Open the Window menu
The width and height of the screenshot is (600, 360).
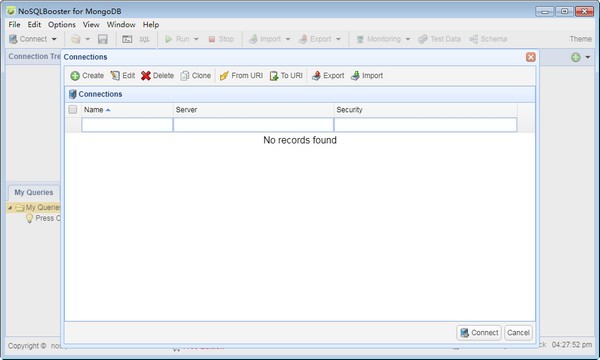[121, 24]
